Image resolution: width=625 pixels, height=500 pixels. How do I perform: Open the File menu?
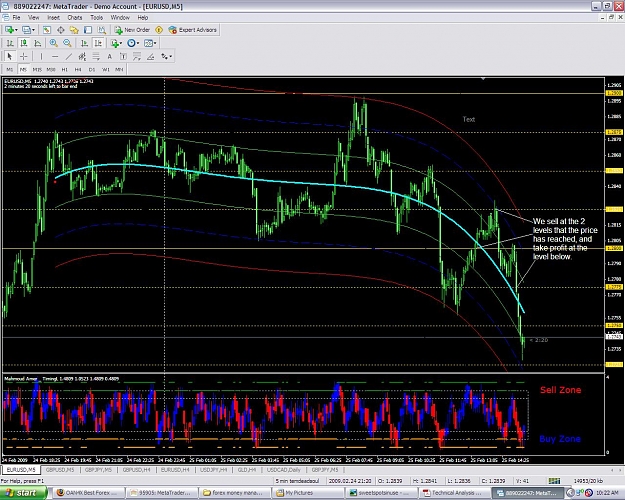click(16, 18)
